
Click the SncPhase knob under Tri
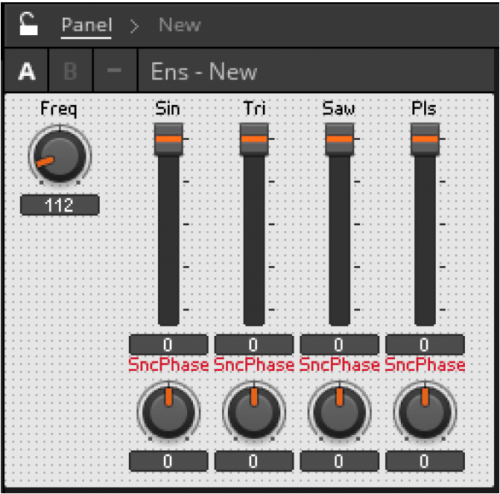[254, 412]
